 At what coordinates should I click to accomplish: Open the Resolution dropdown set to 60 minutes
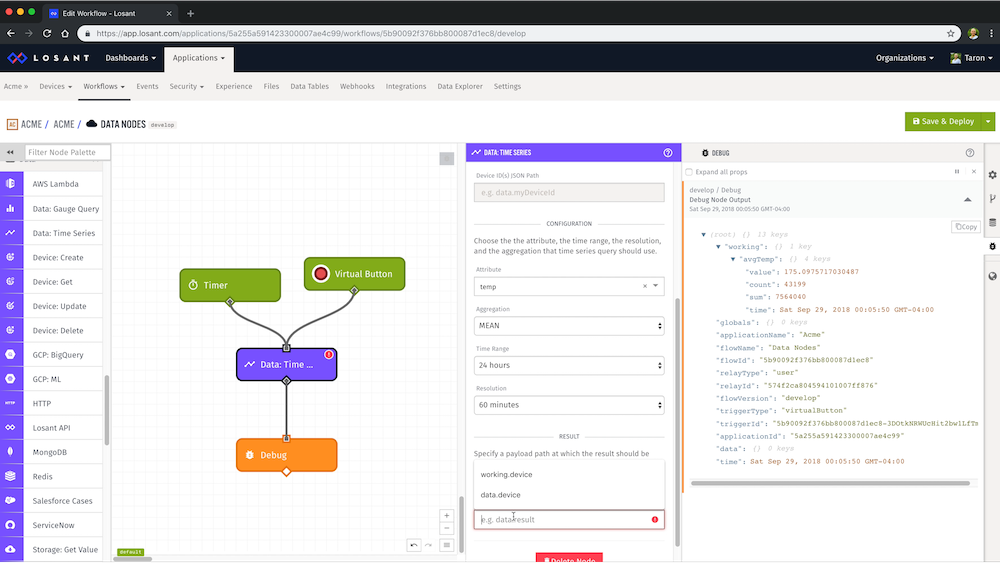(569, 405)
